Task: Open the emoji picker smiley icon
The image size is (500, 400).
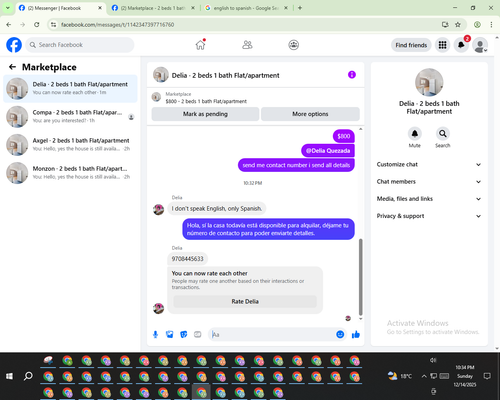Action: [340, 334]
